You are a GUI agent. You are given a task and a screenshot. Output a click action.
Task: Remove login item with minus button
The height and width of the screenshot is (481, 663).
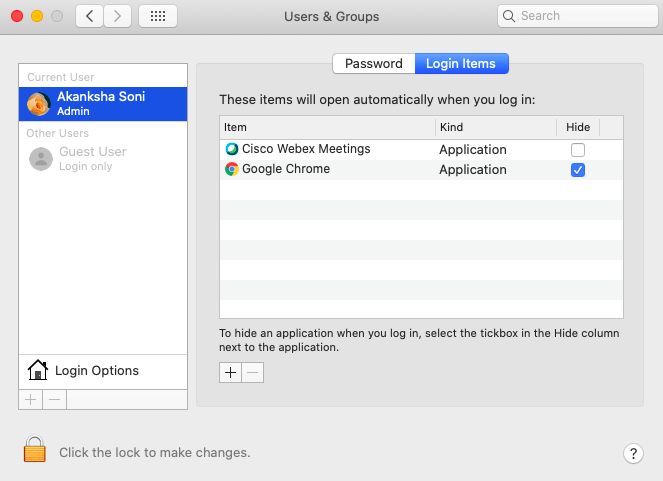tap(253, 372)
